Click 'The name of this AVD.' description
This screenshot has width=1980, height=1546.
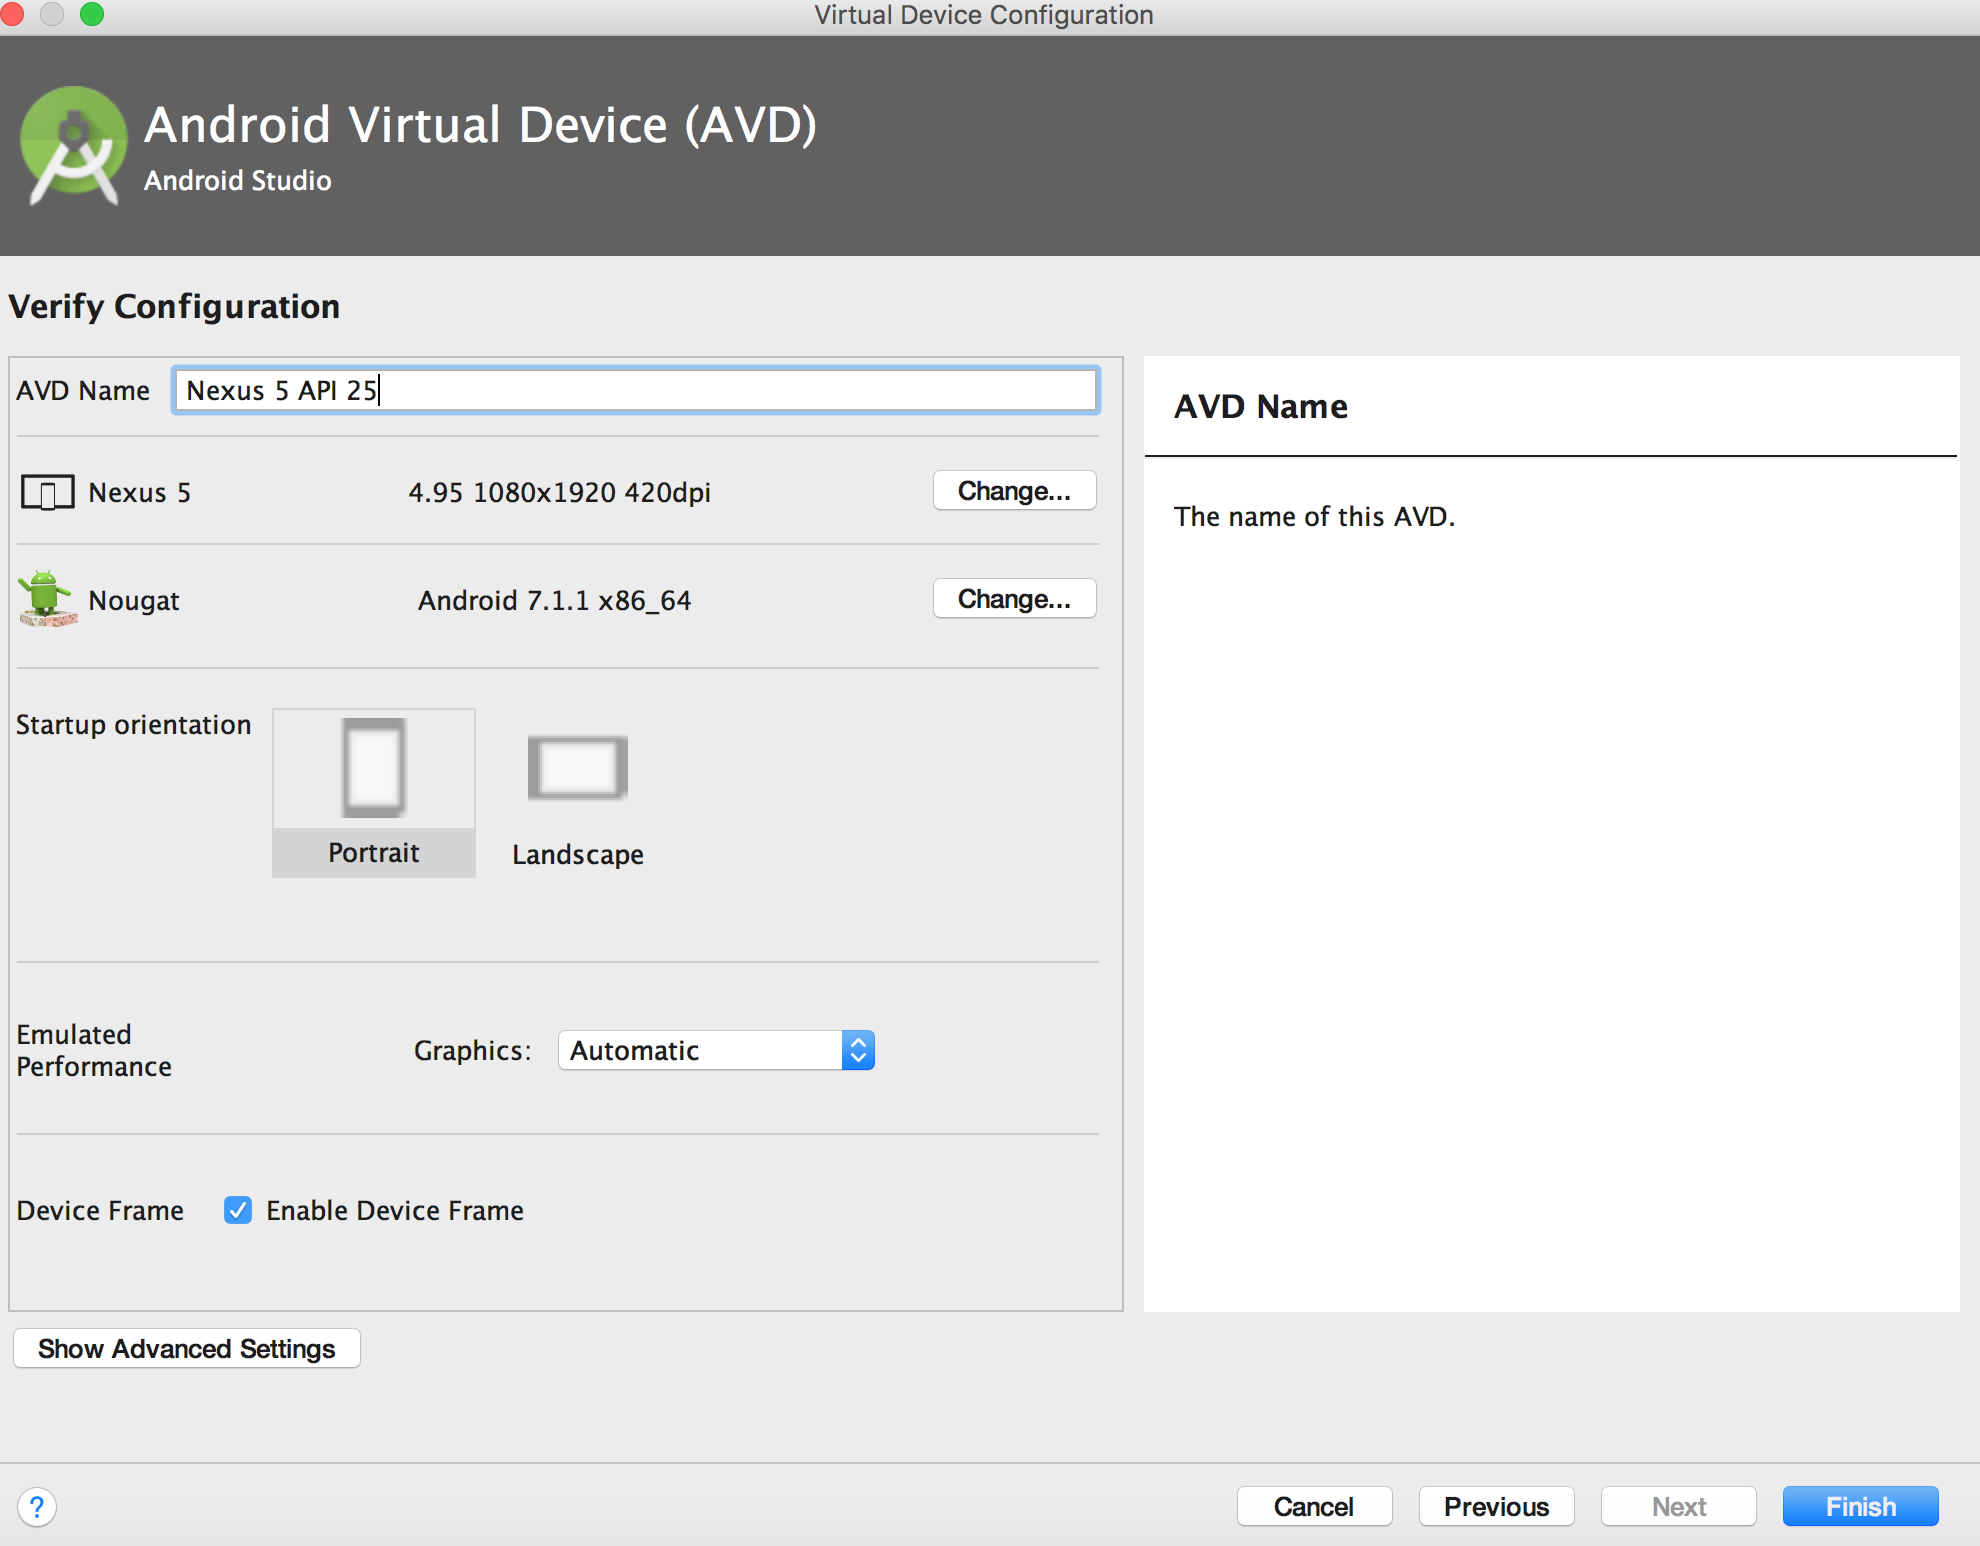click(1314, 517)
